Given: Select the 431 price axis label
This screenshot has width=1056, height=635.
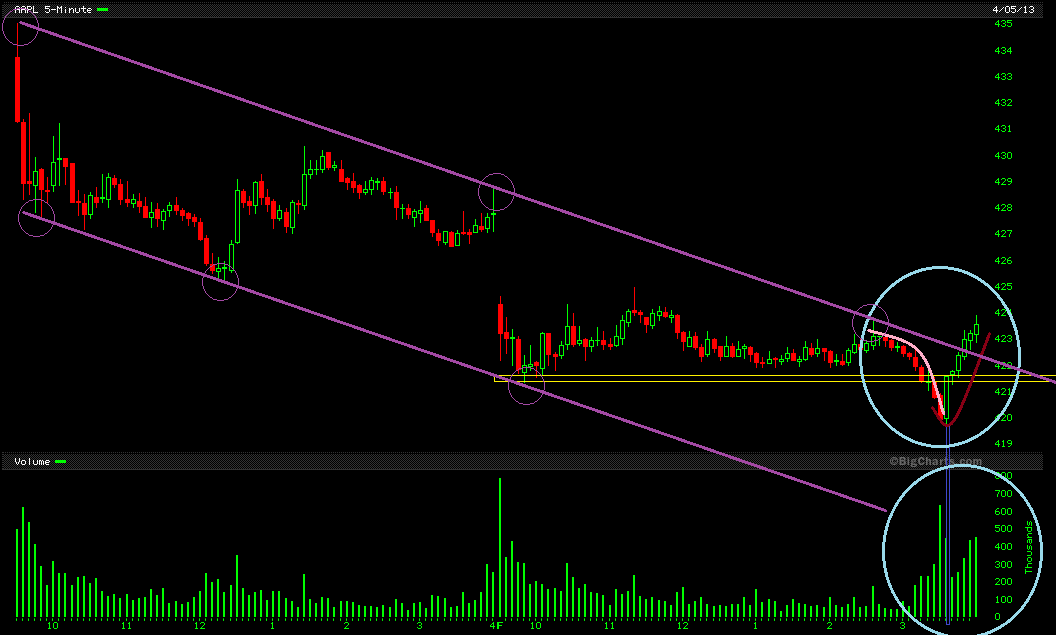Looking at the screenshot, I should coord(1003,129).
